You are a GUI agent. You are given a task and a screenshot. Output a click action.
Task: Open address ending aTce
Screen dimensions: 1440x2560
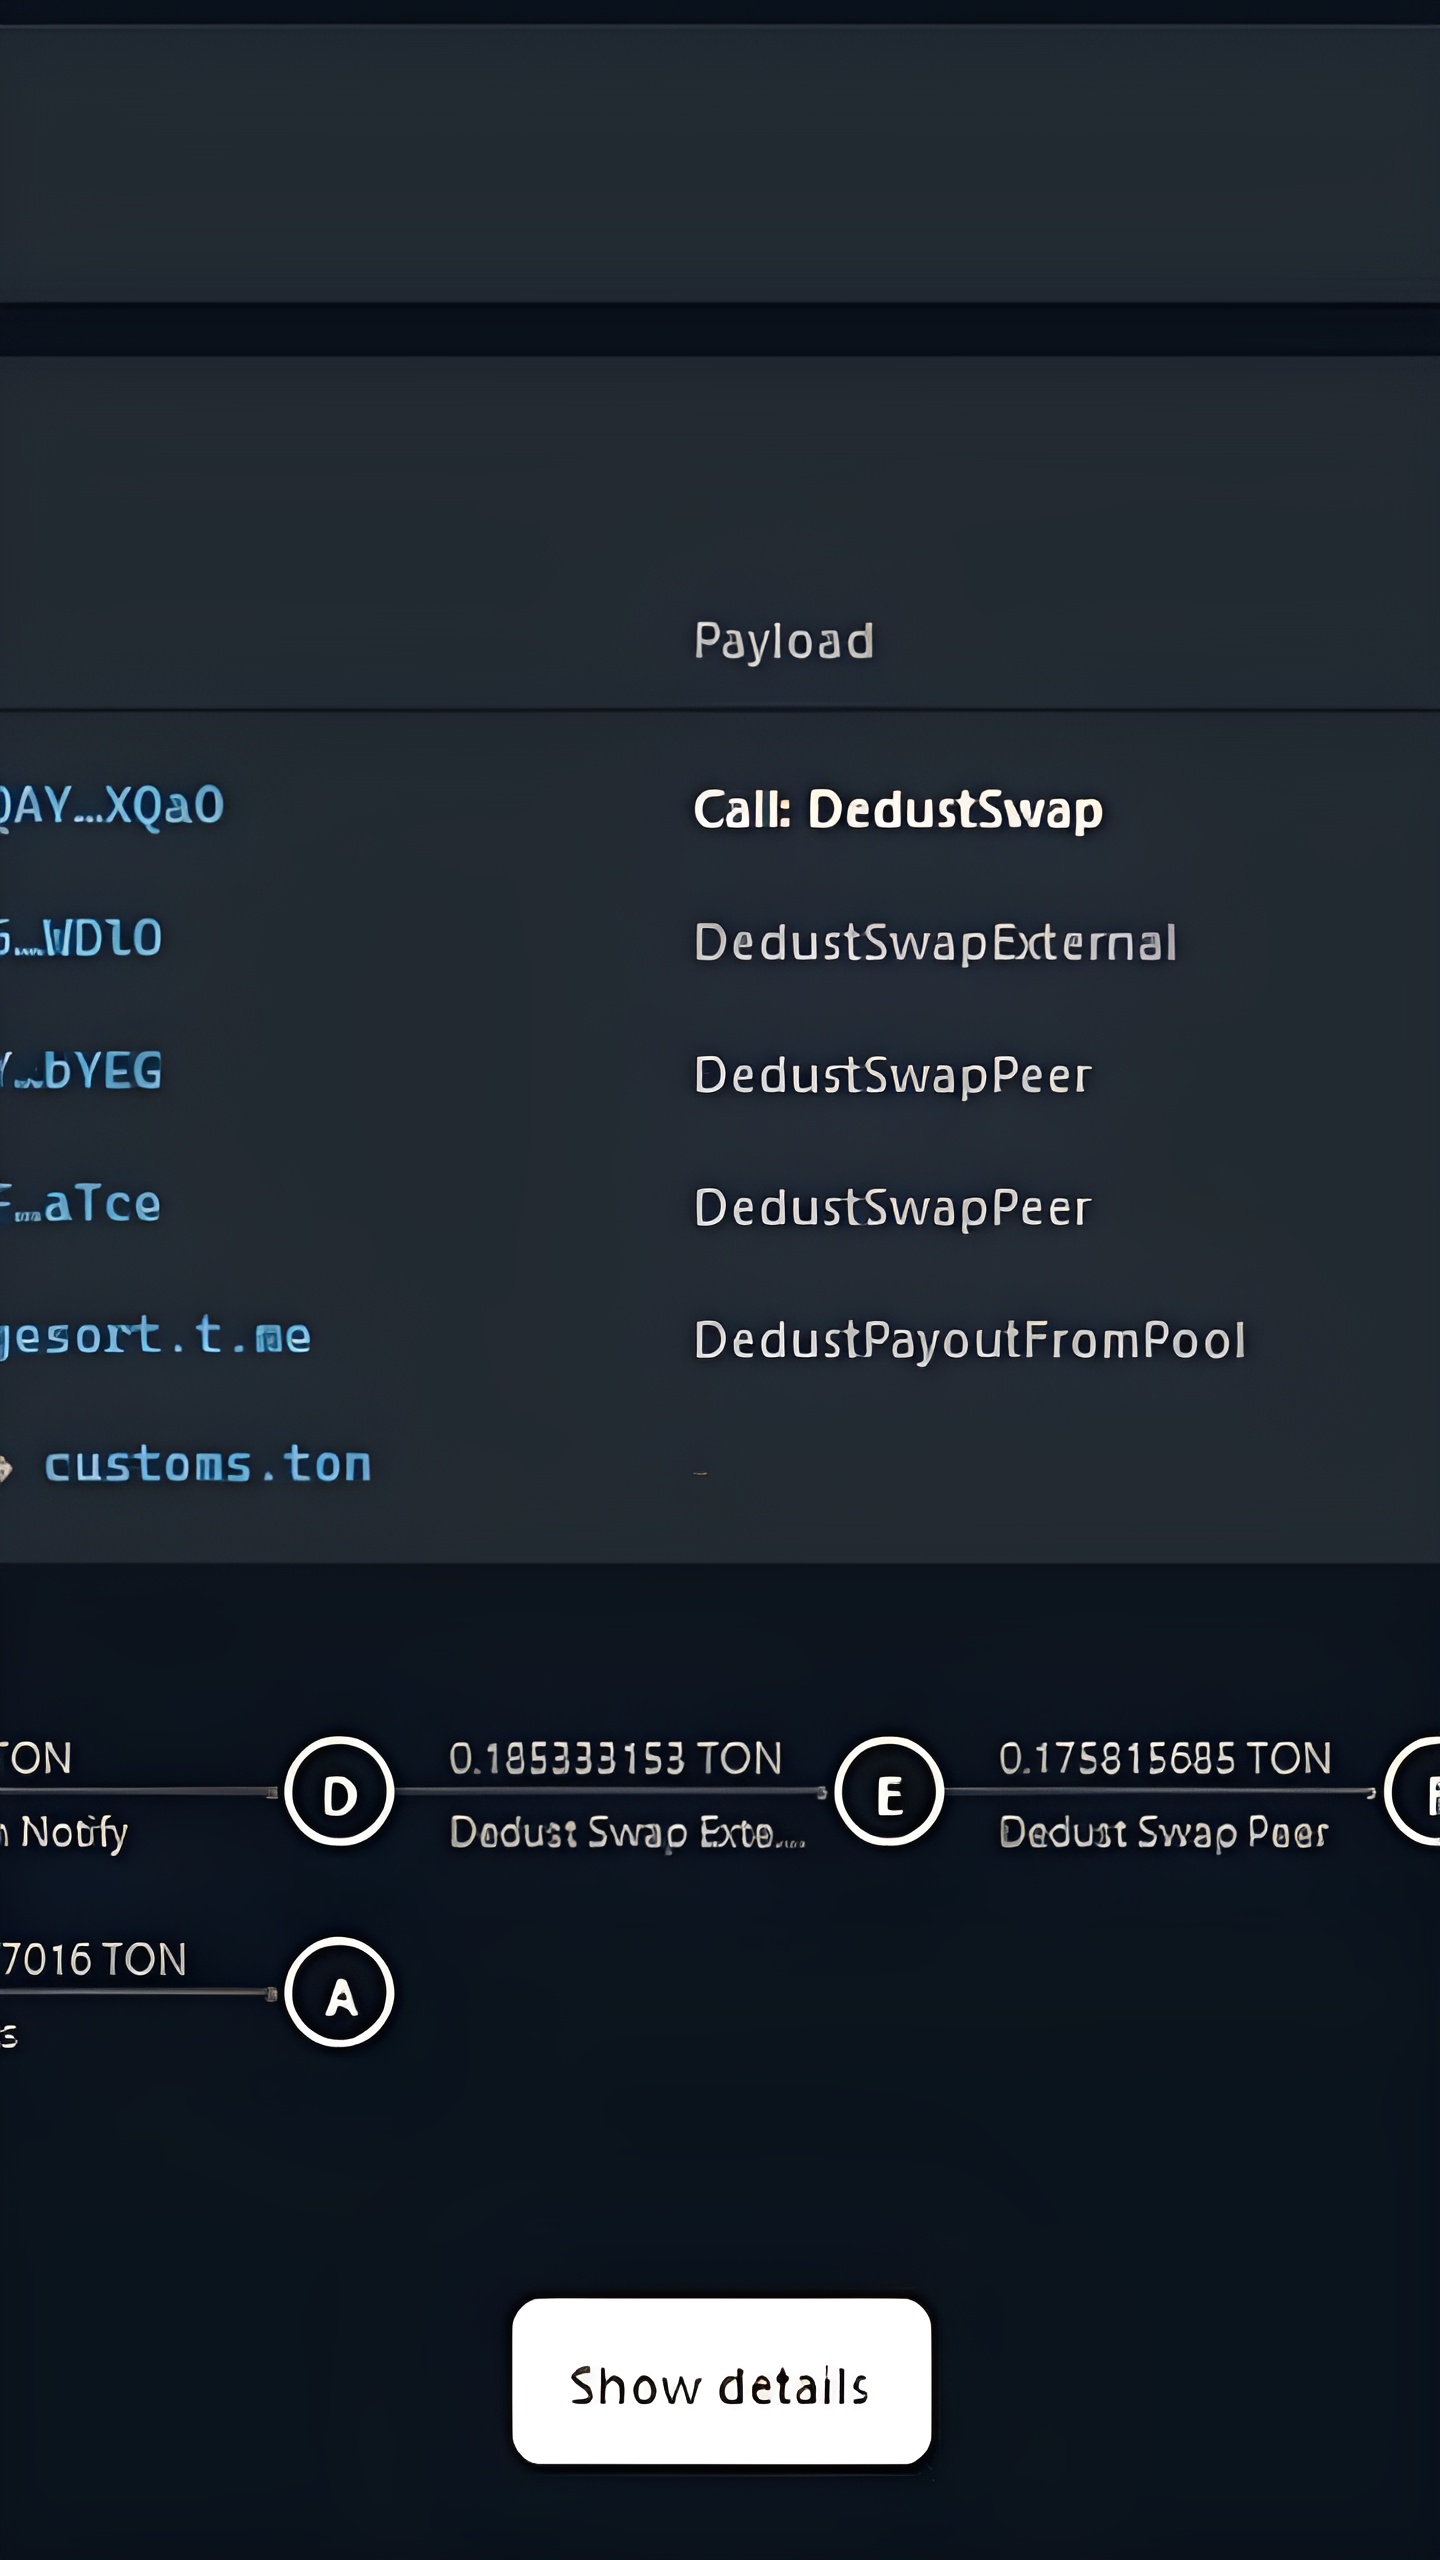pos(81,1205)
